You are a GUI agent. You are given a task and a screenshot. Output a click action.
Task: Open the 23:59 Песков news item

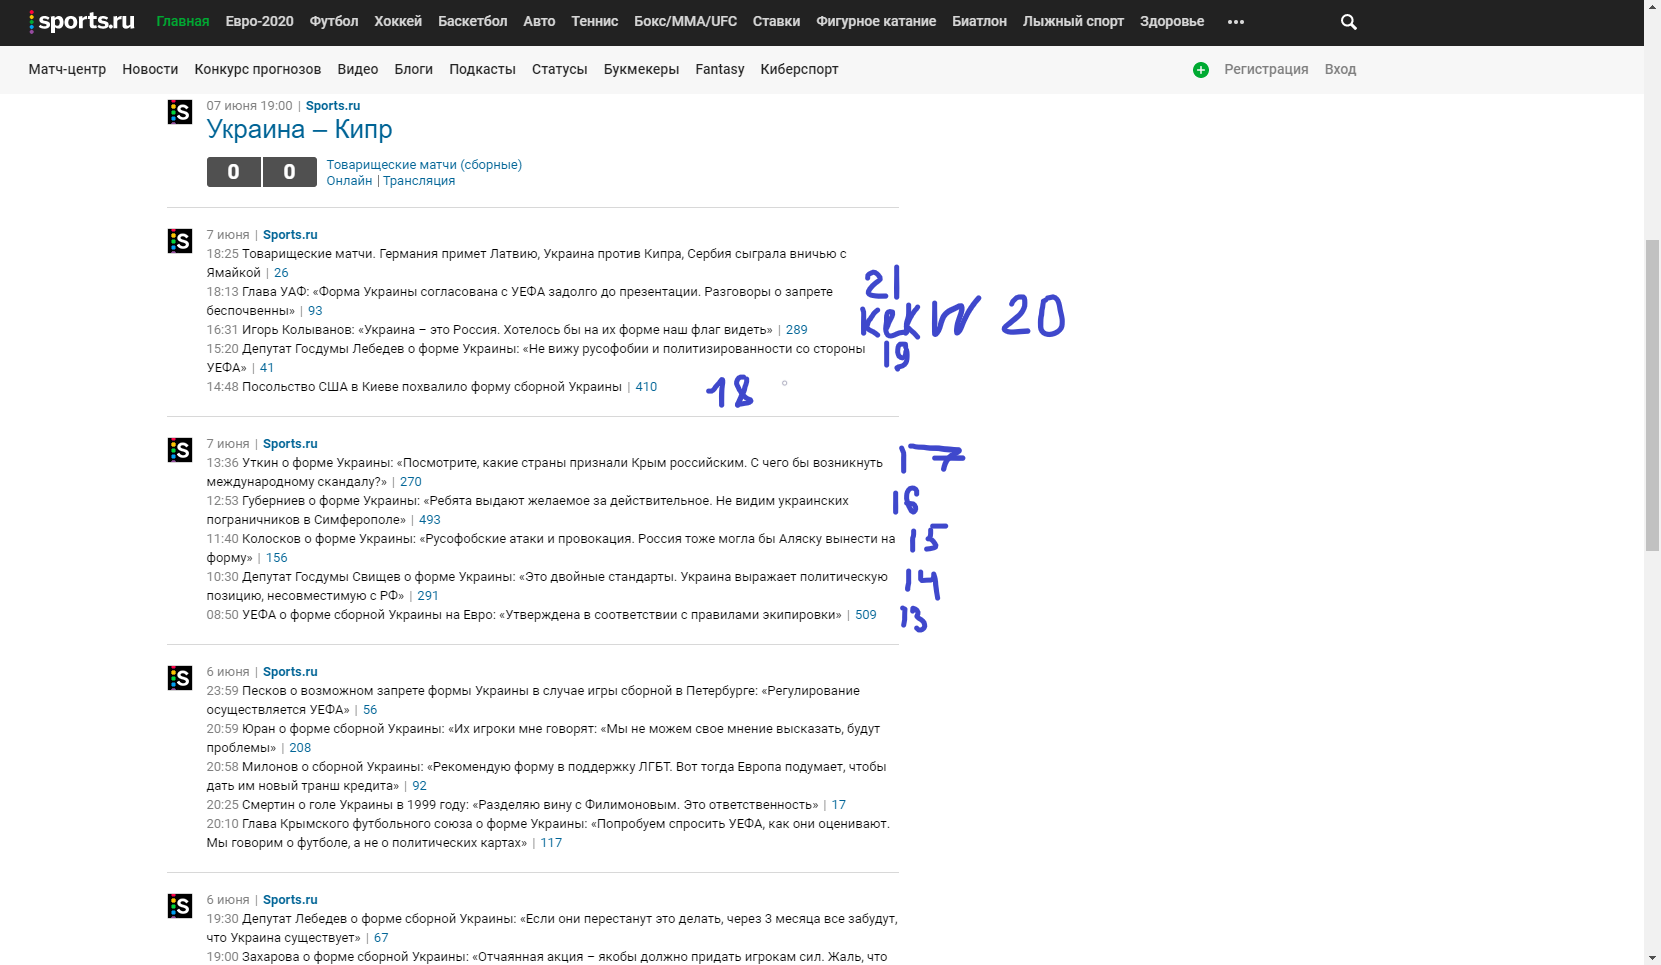[x=533, y=700]
